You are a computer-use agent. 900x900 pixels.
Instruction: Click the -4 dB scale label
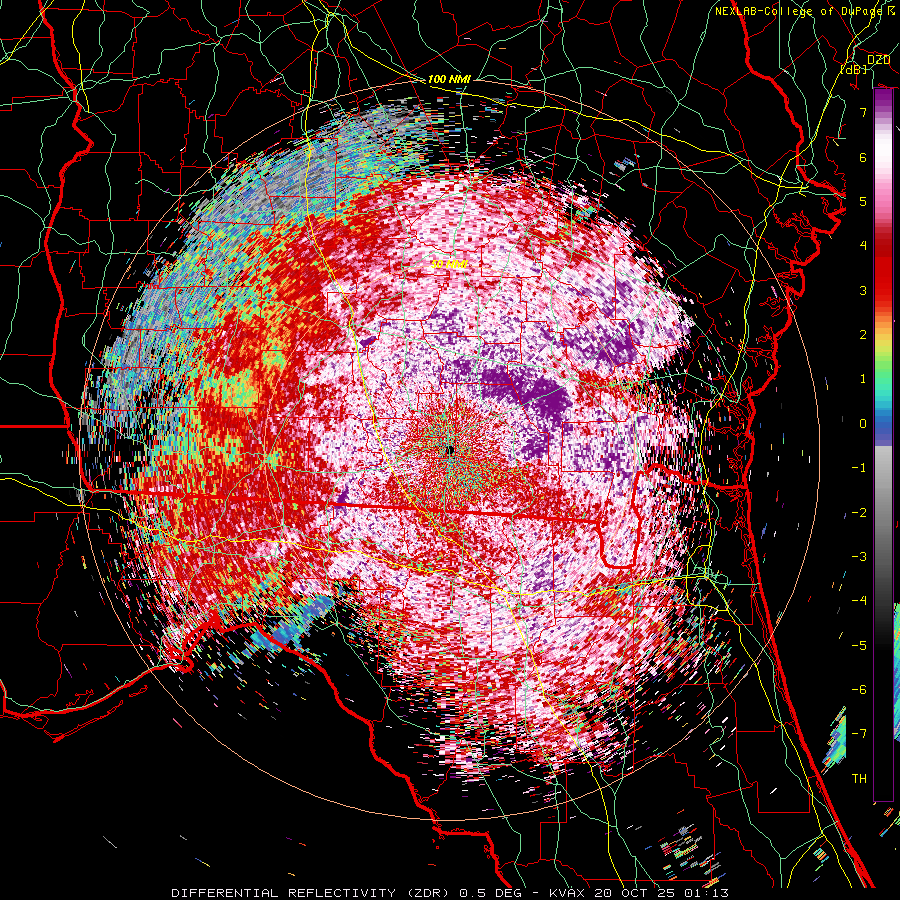[859, 600]
